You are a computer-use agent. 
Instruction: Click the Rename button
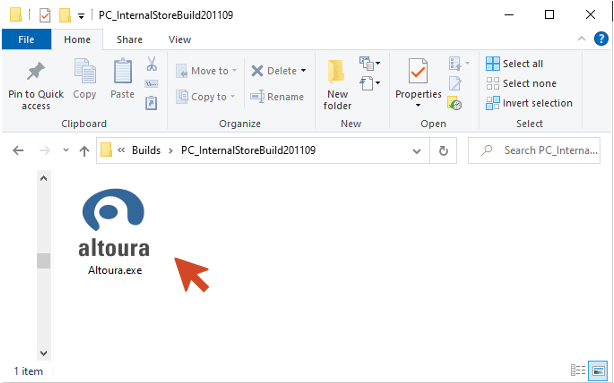point(277,96)
